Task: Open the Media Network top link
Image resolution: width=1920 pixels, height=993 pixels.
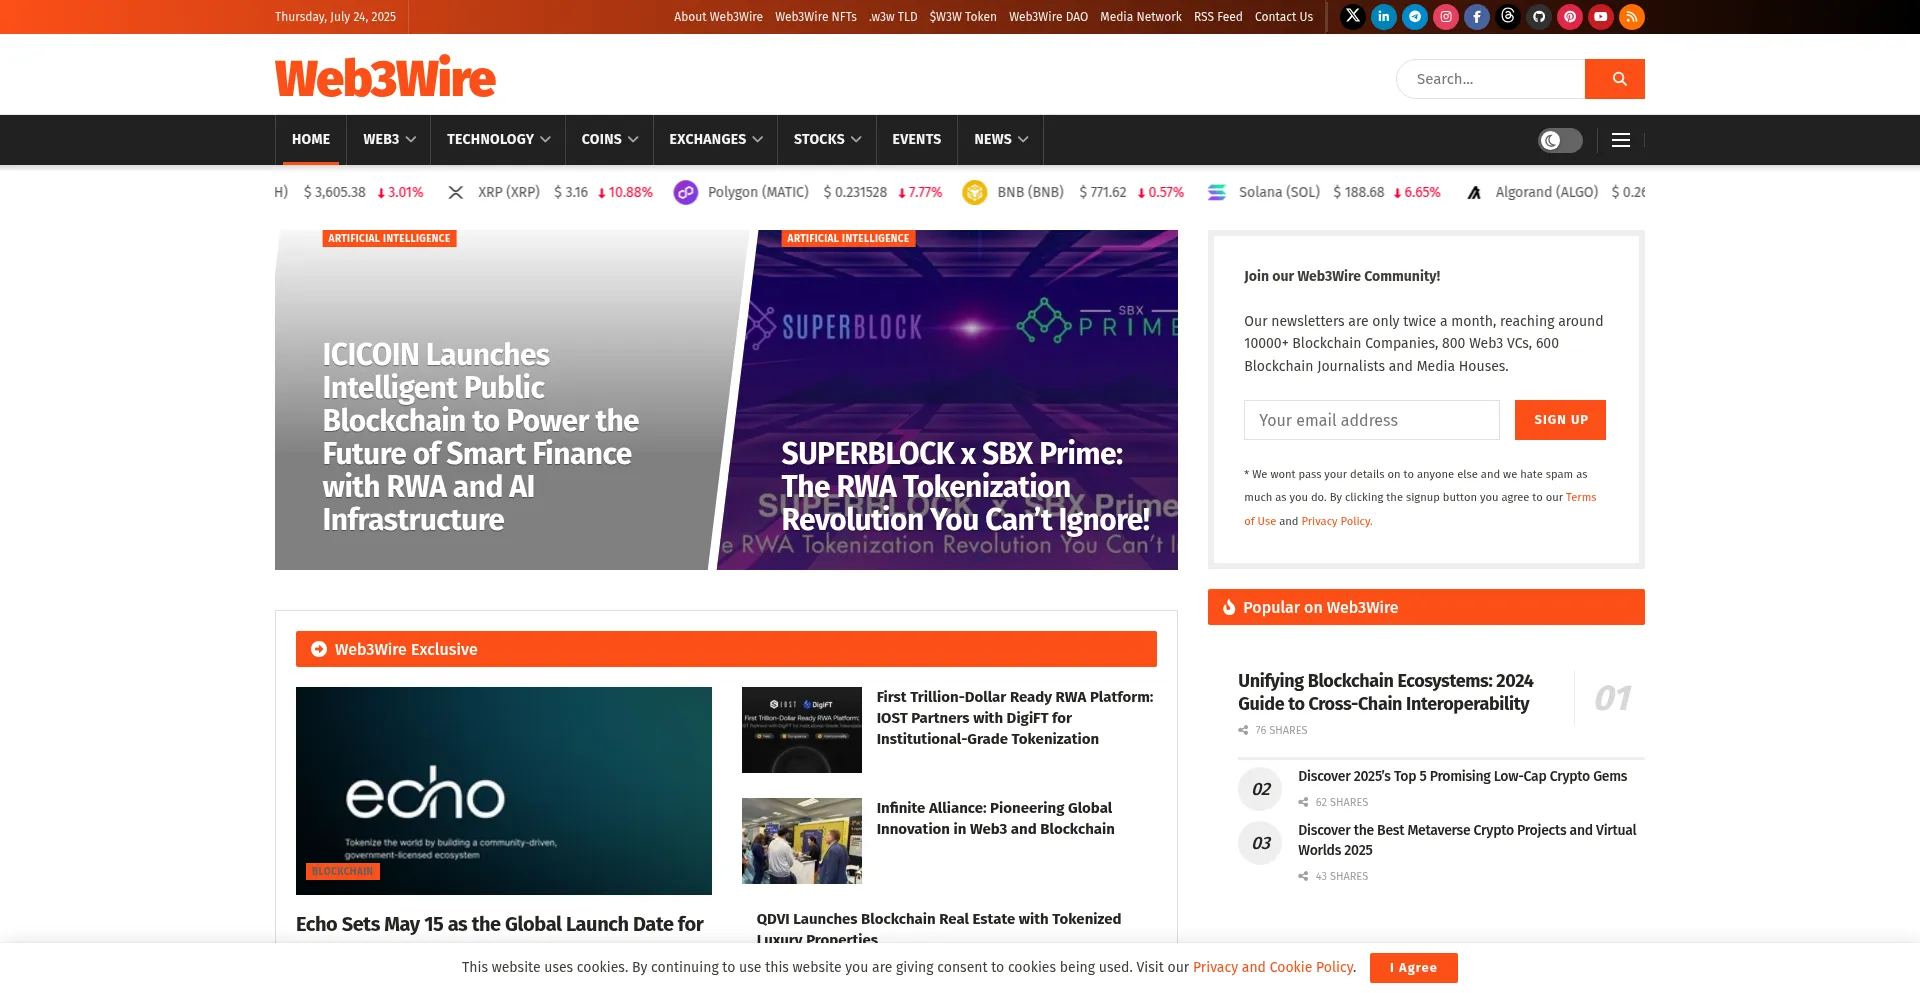Action: pyautogui.click(x=1141, y=17)
